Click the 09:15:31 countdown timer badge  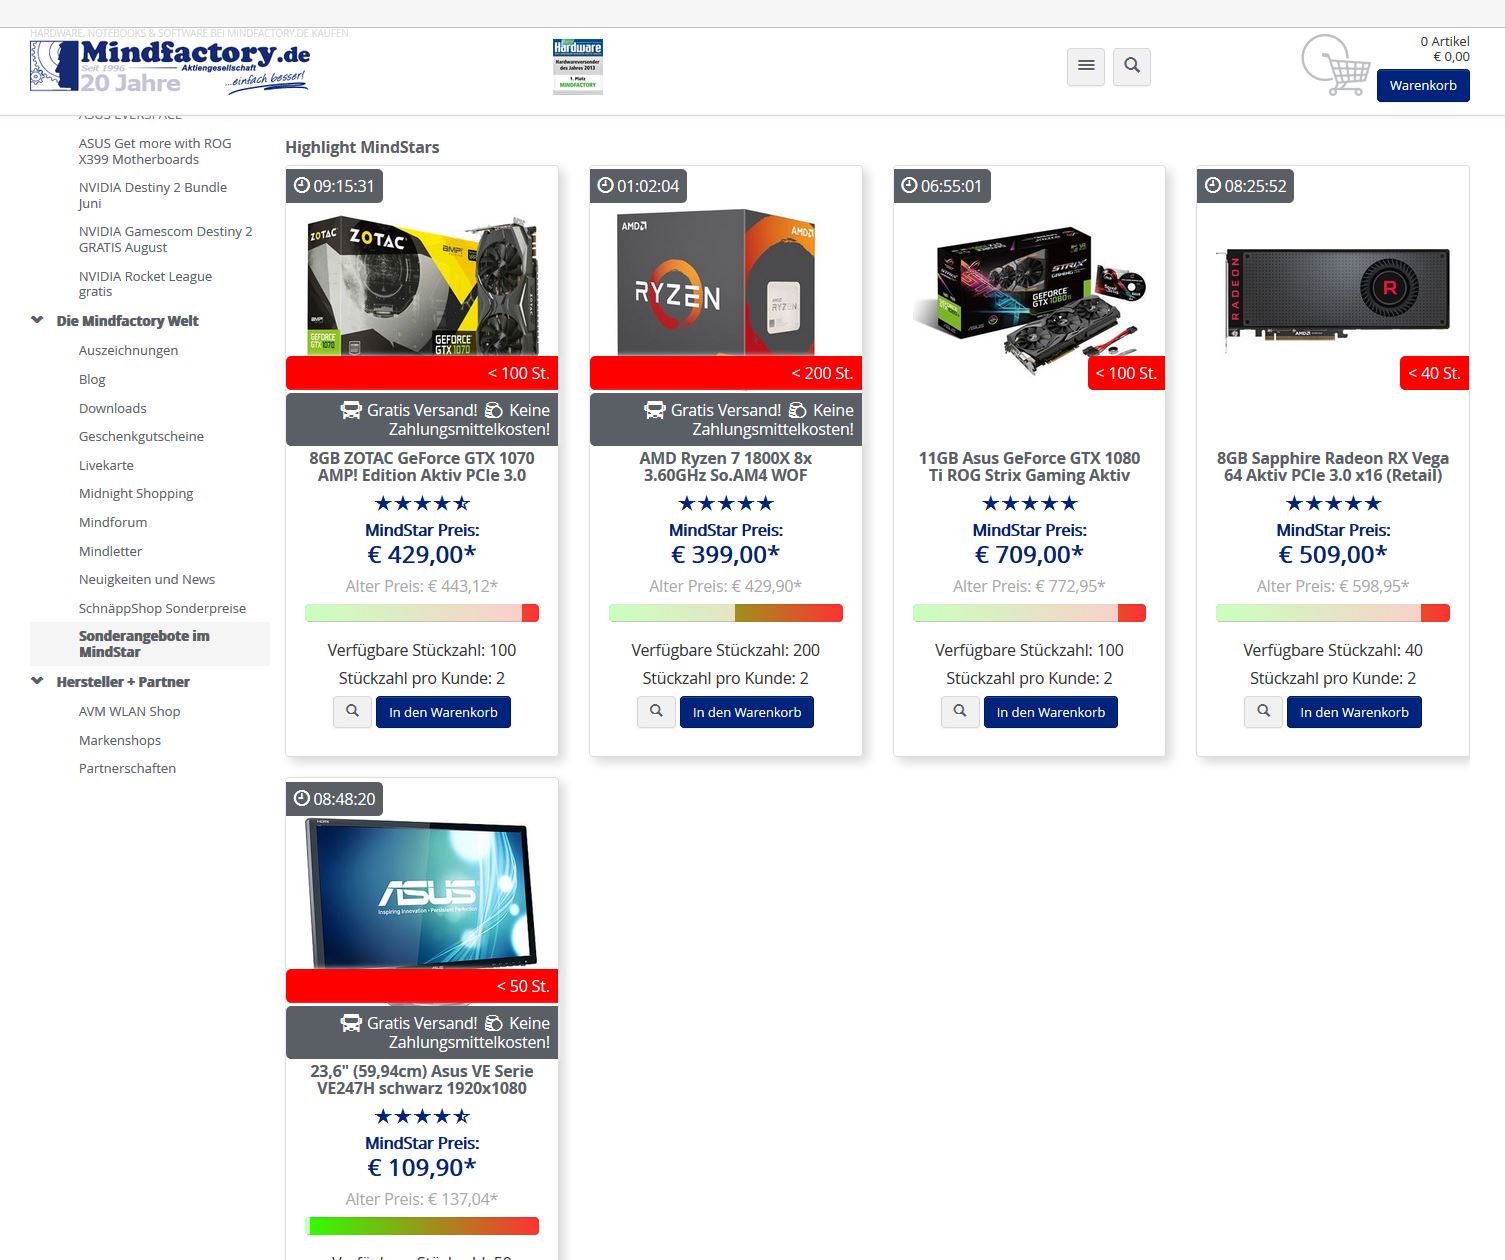334,186
